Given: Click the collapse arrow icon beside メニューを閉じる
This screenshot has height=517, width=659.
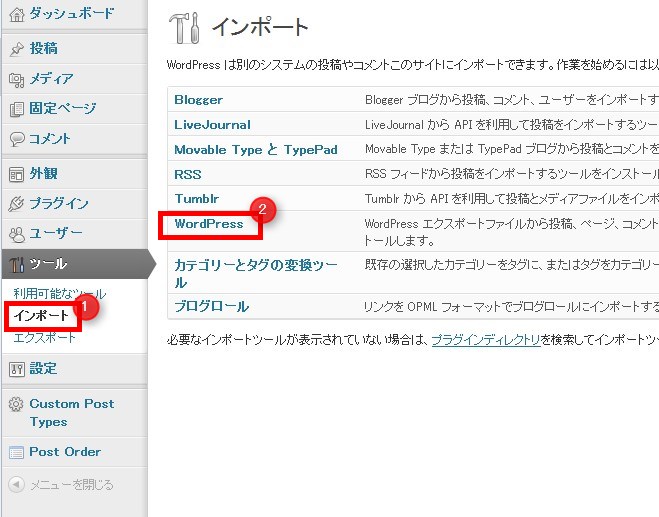Looking at the screenshot, I should tap(16, 485).
